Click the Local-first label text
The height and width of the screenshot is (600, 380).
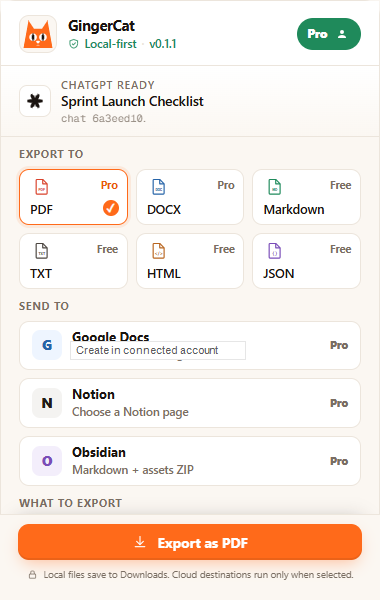111,44
